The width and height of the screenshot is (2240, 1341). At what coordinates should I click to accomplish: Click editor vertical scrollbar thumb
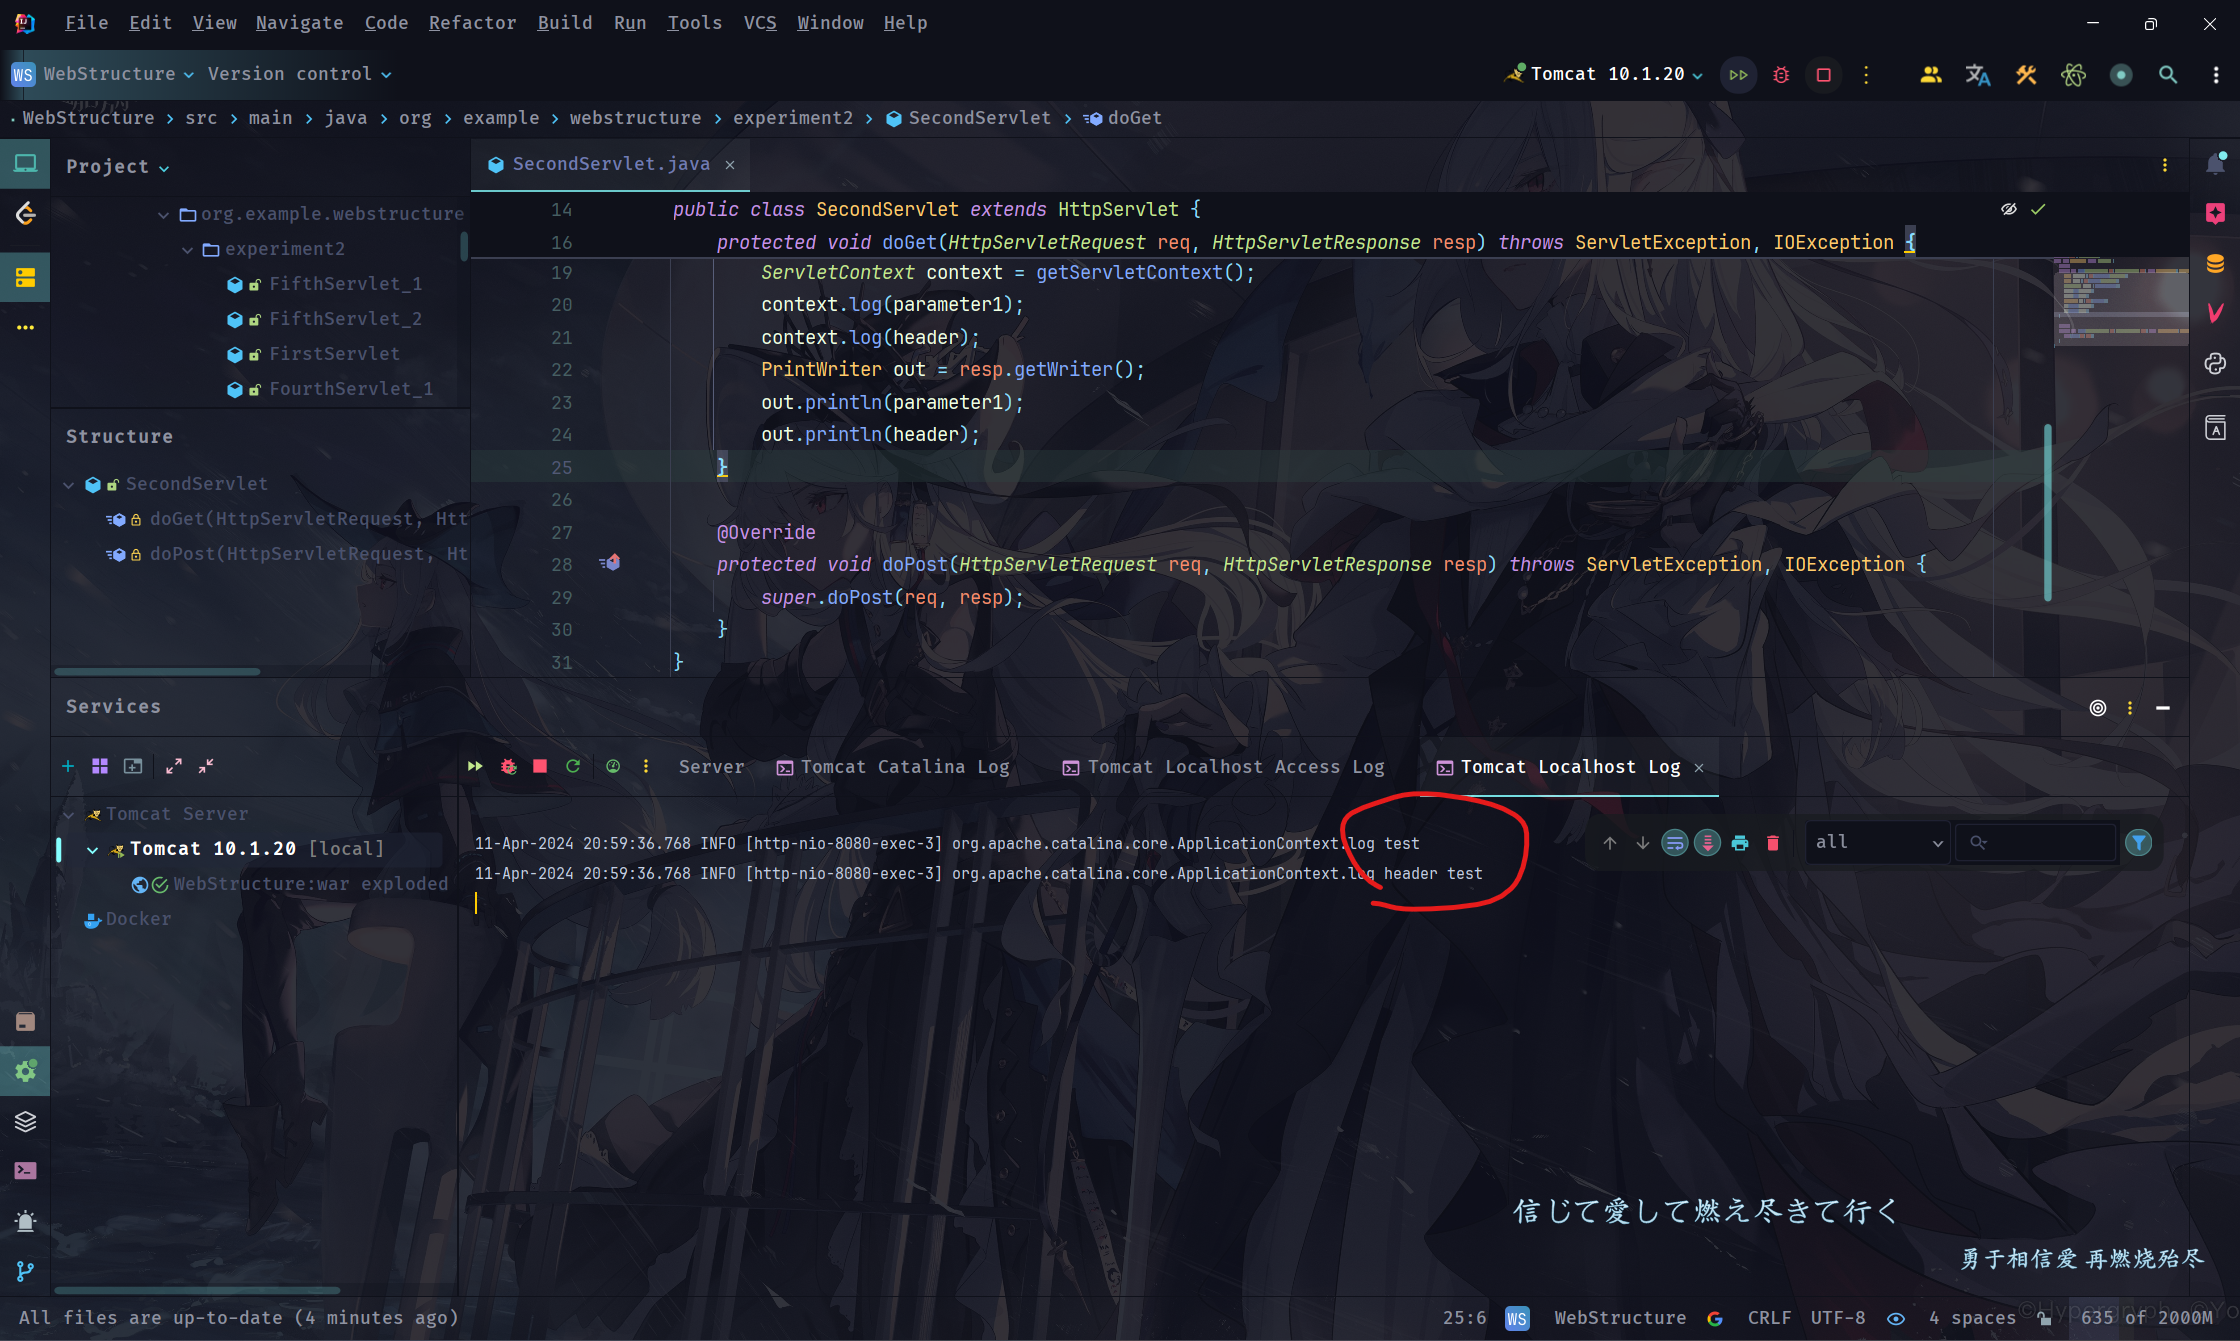click(2048, 512)
